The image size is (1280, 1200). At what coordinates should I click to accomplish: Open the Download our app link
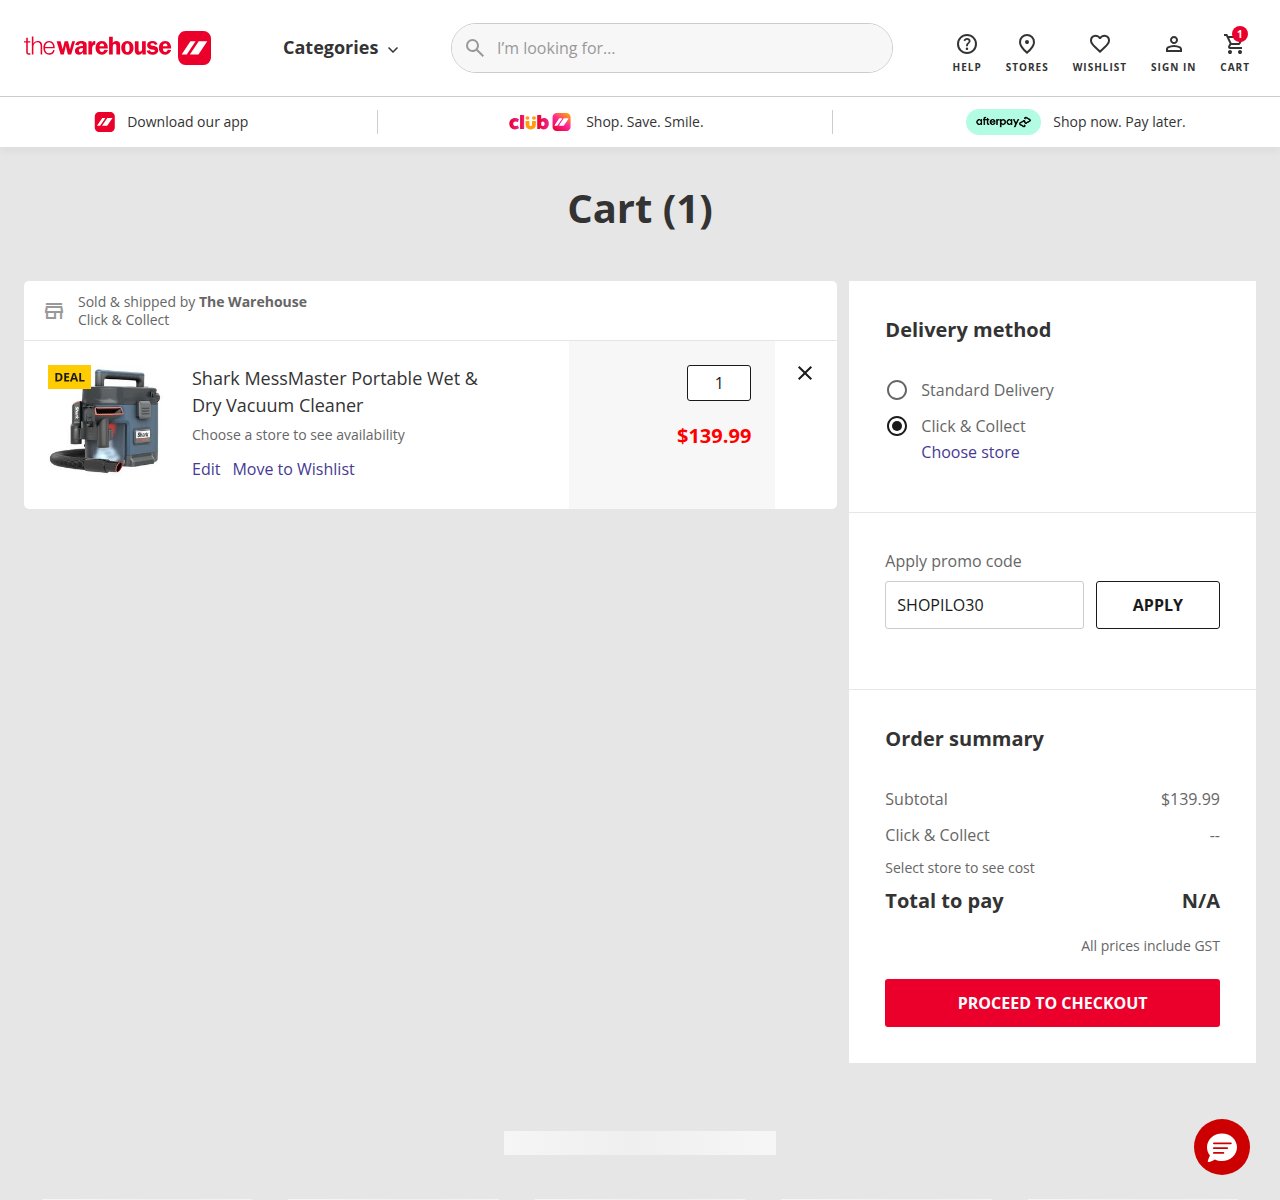tap(187, 122)
